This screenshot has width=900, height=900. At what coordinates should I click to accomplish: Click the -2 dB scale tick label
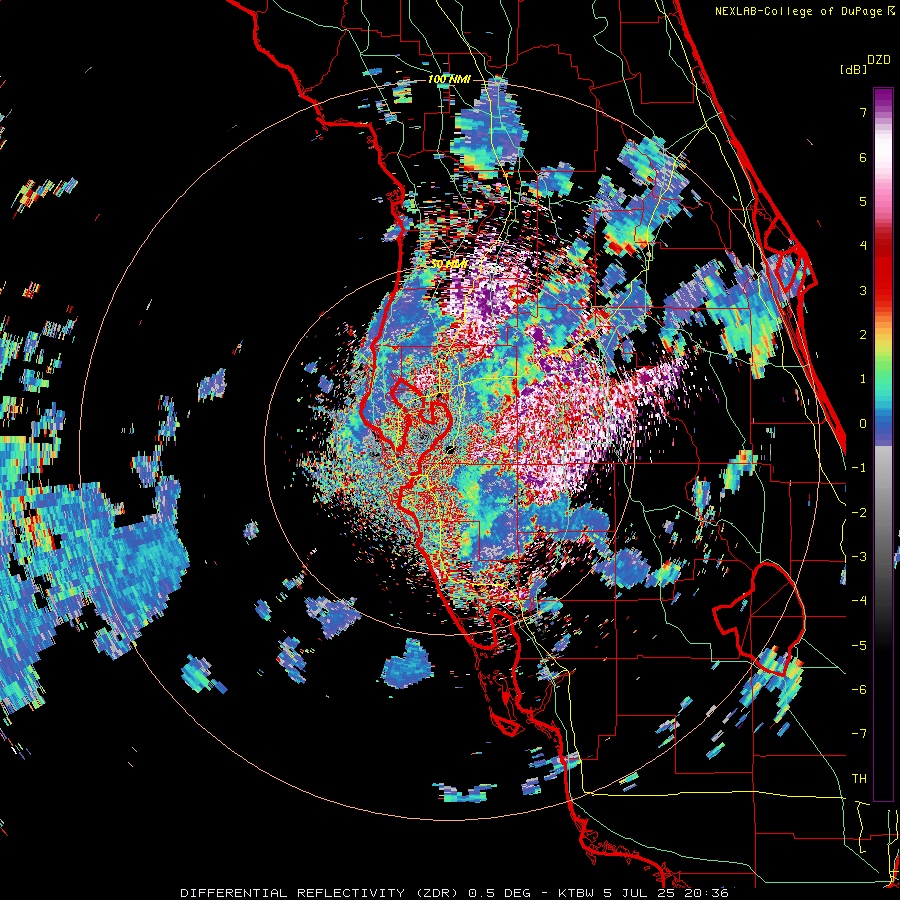859,513
